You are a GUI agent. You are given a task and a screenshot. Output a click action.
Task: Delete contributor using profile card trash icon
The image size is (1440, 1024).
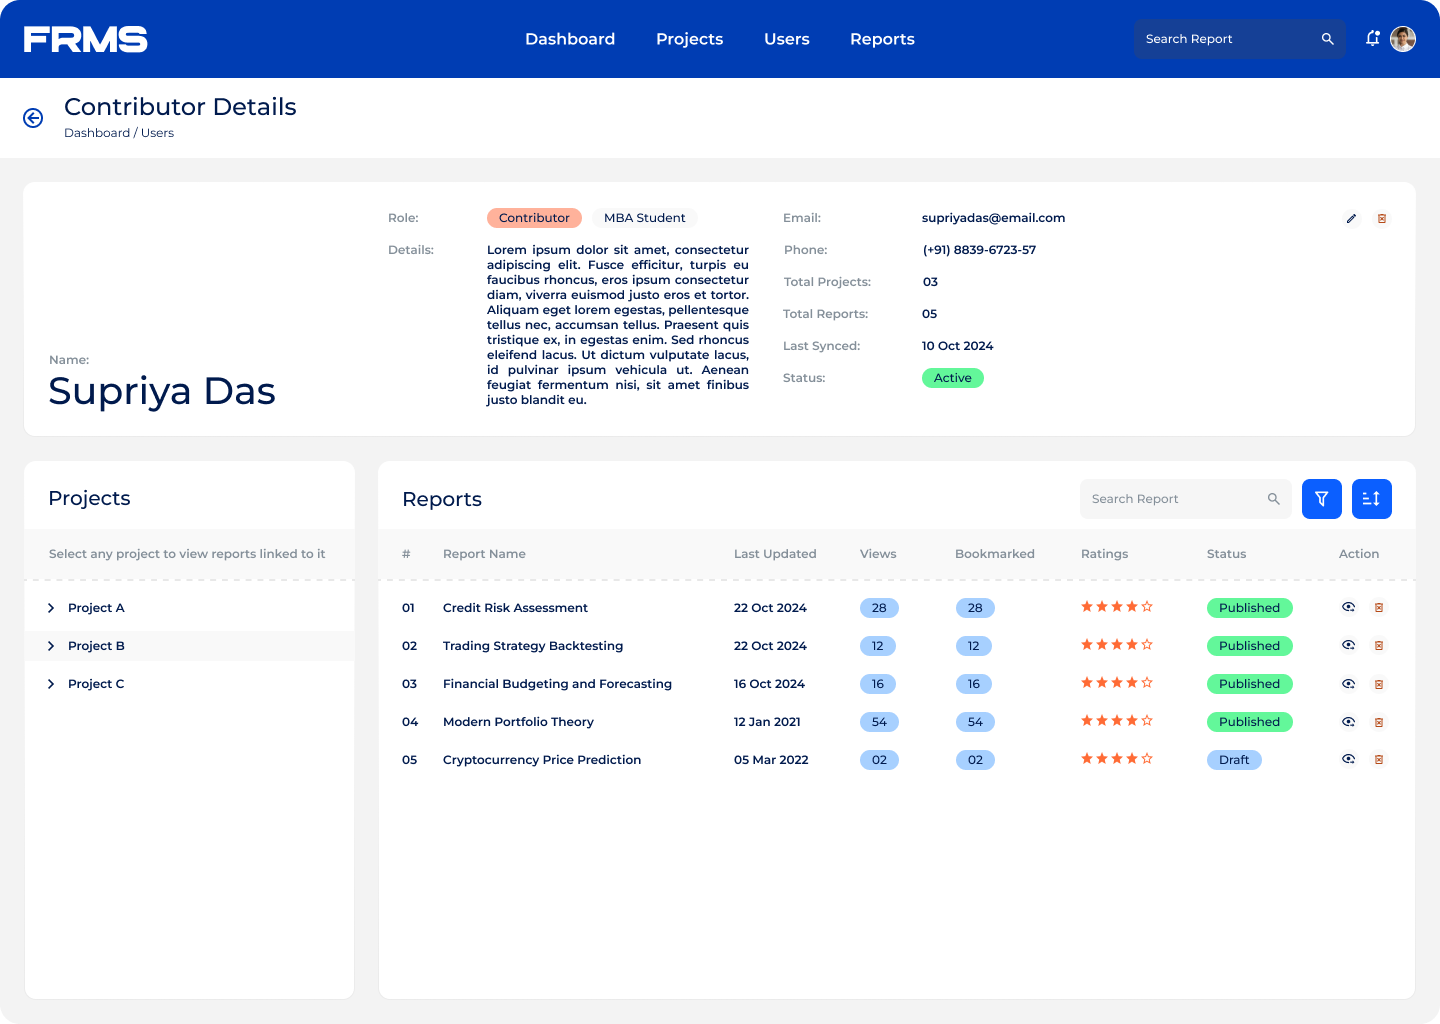[x=1382, y=218]
